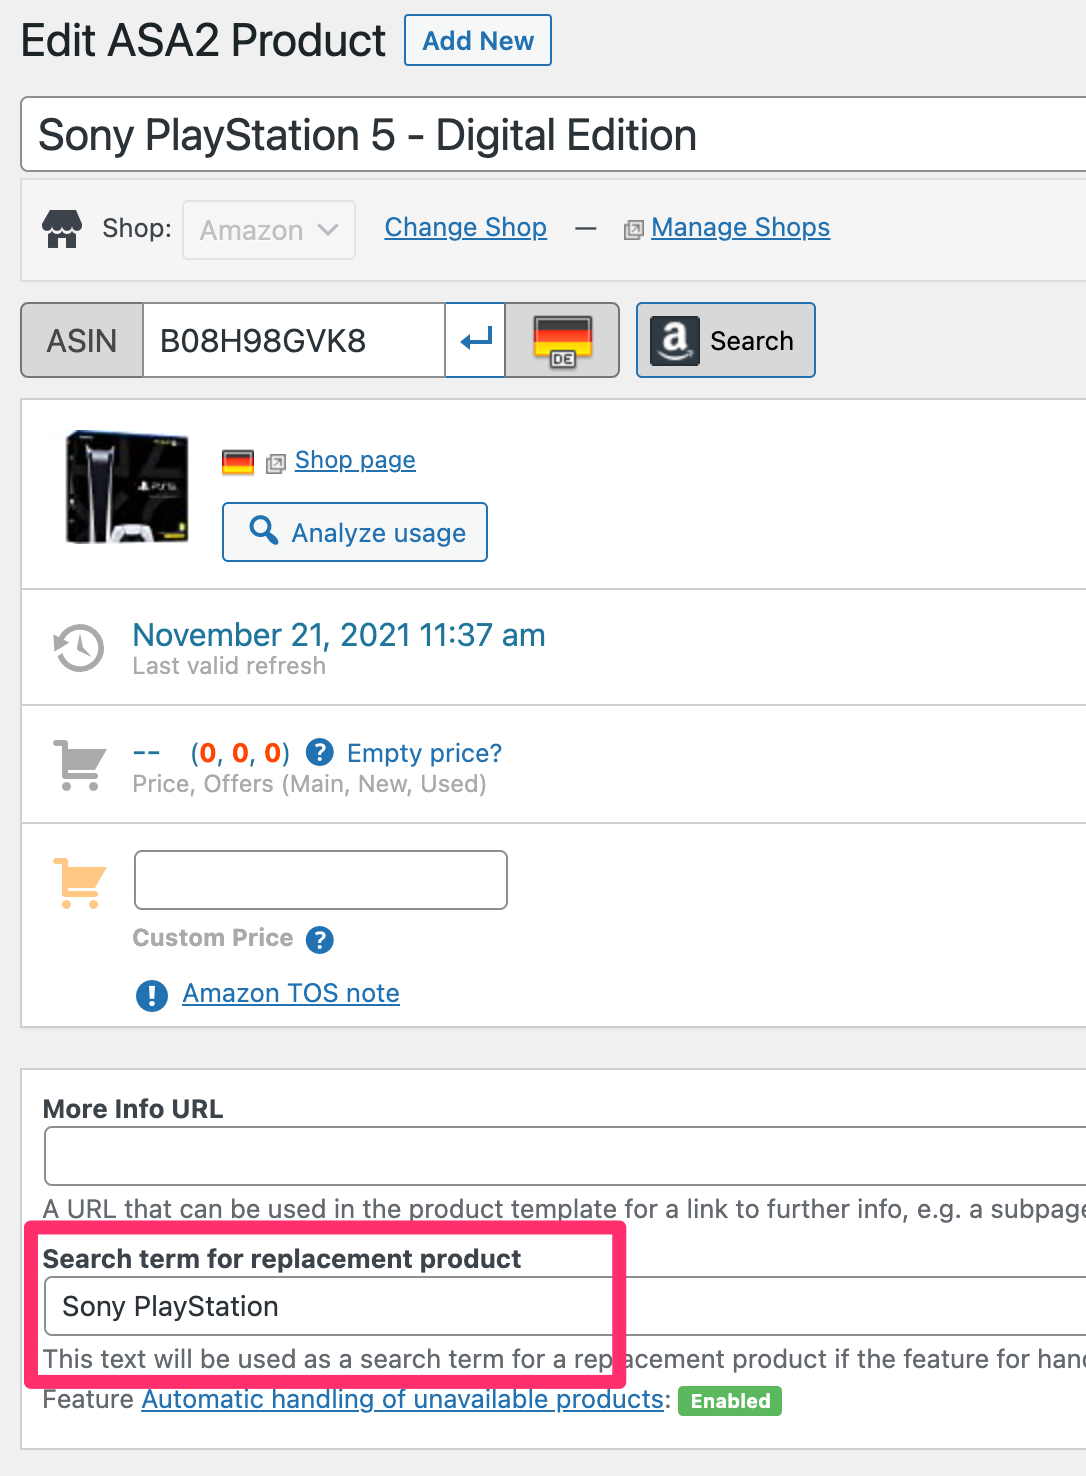Open the Amazon shop selector dropdown
The image size is (1086, 1476).
tap(268, 229)
